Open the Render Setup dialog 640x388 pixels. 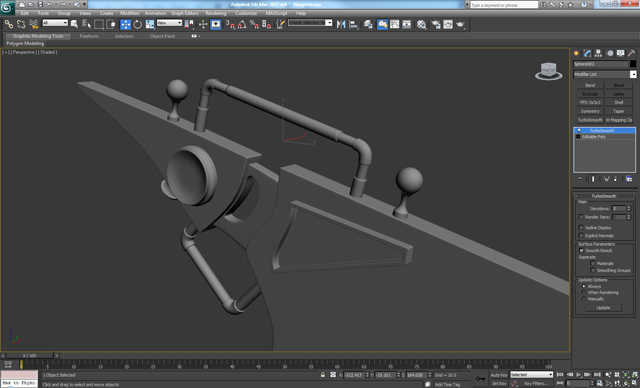[436, 24]
